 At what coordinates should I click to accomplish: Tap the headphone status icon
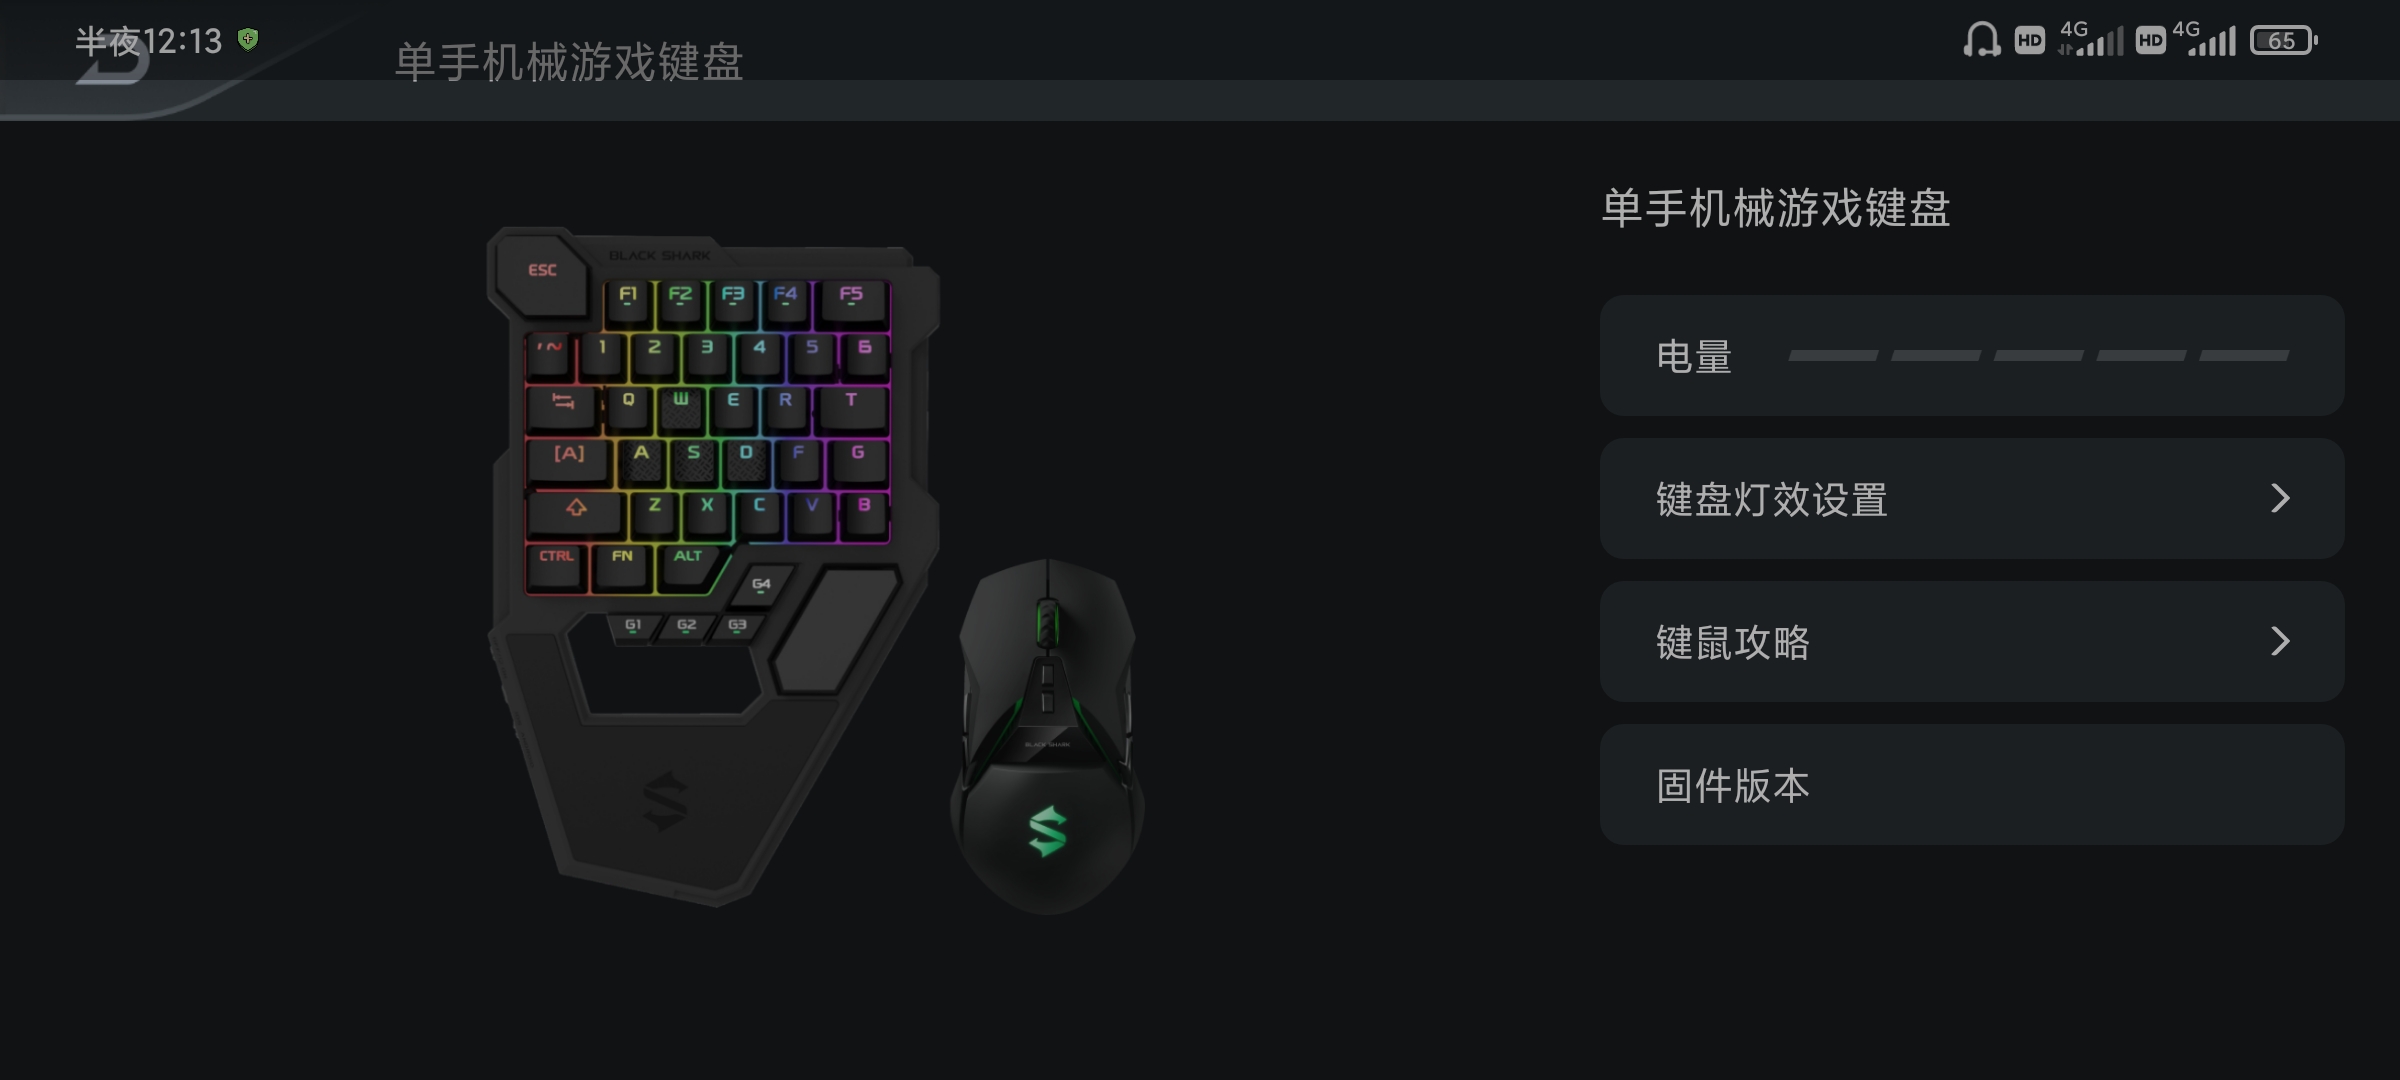pyautogui.click(x=1981, y=40)
